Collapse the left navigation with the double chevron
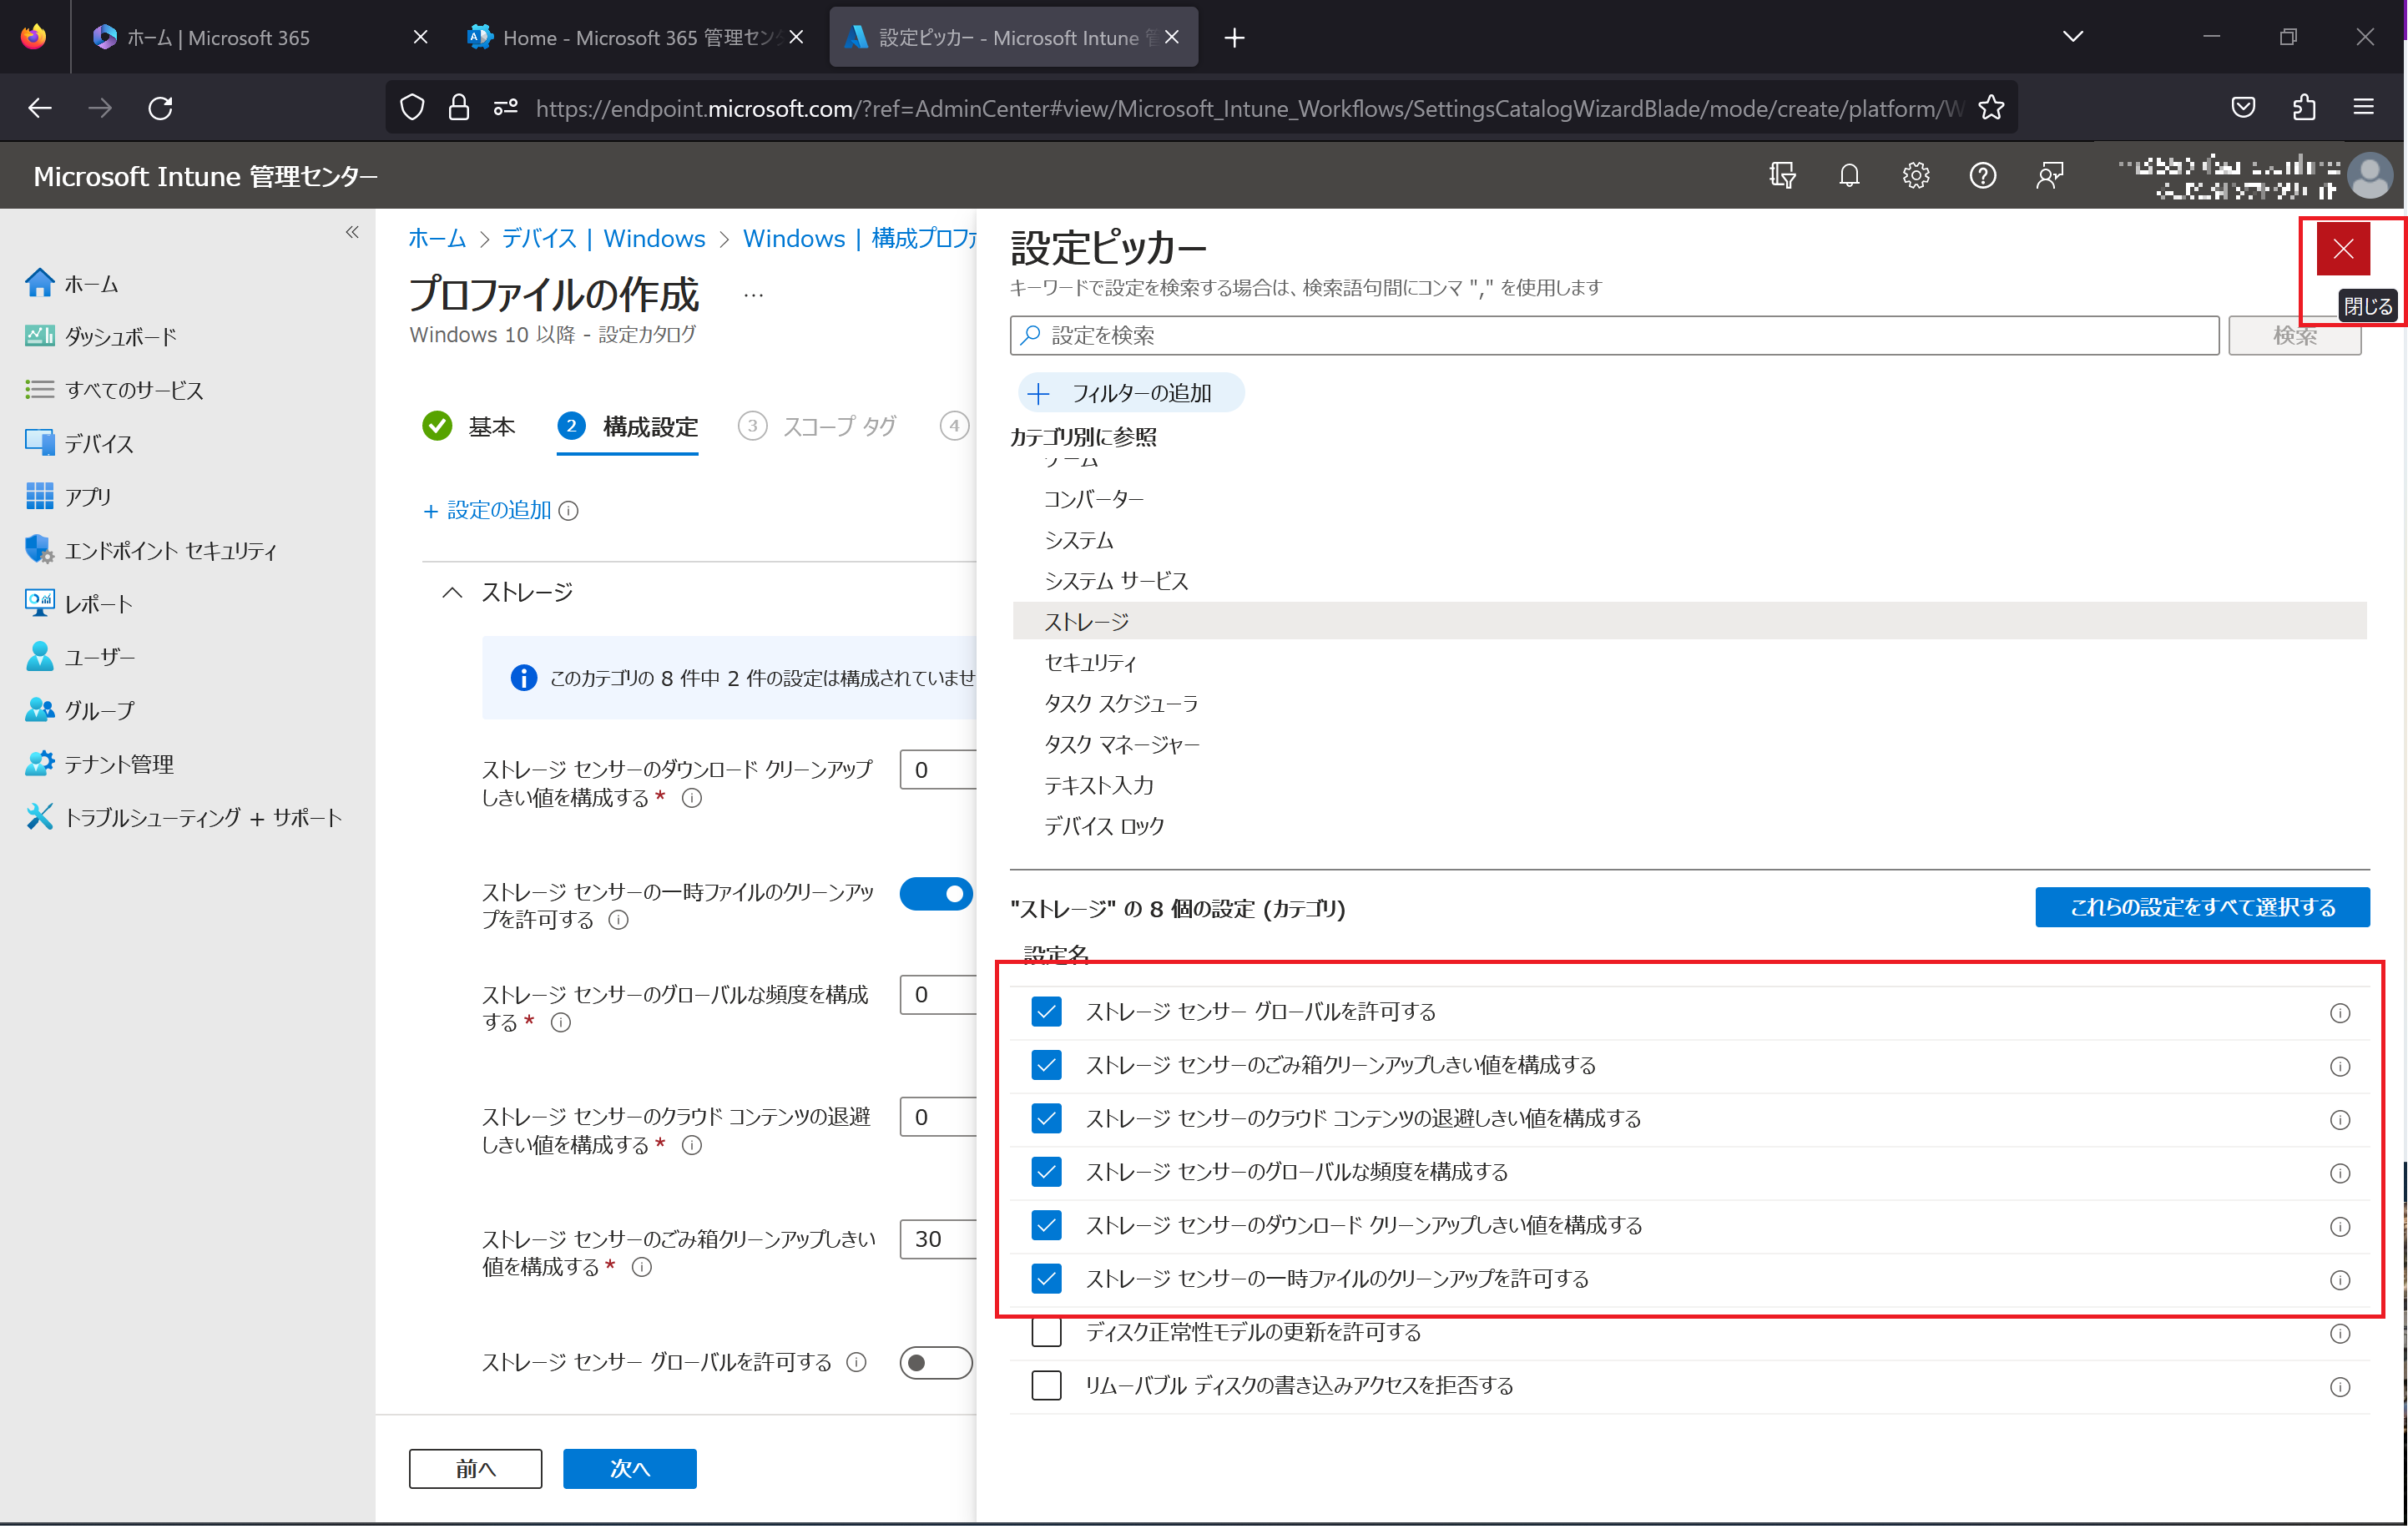2408x1529 pixels. 352,232
